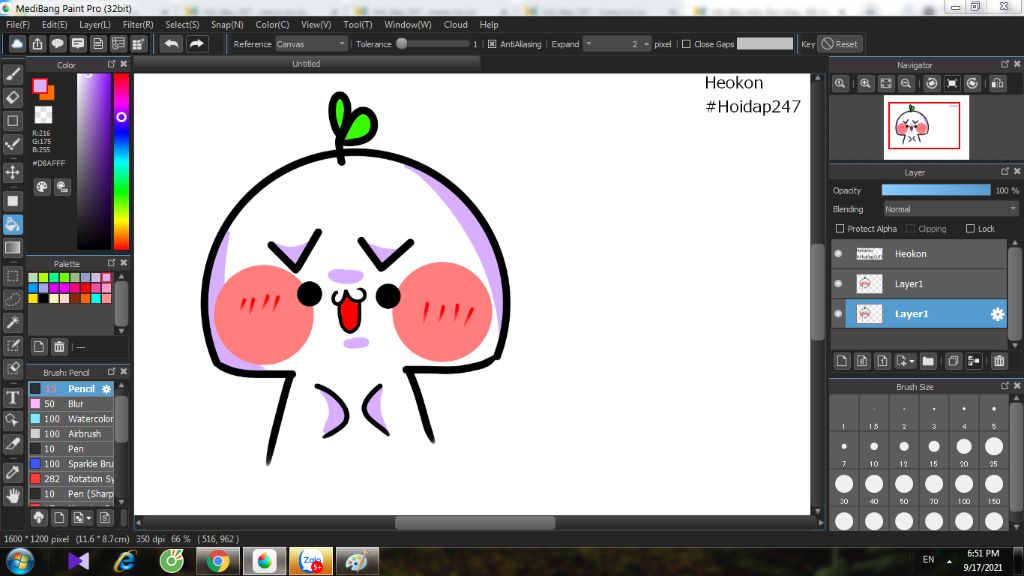Zoom out using the Navigator
1024x576 pixels.
coord(906,84)
